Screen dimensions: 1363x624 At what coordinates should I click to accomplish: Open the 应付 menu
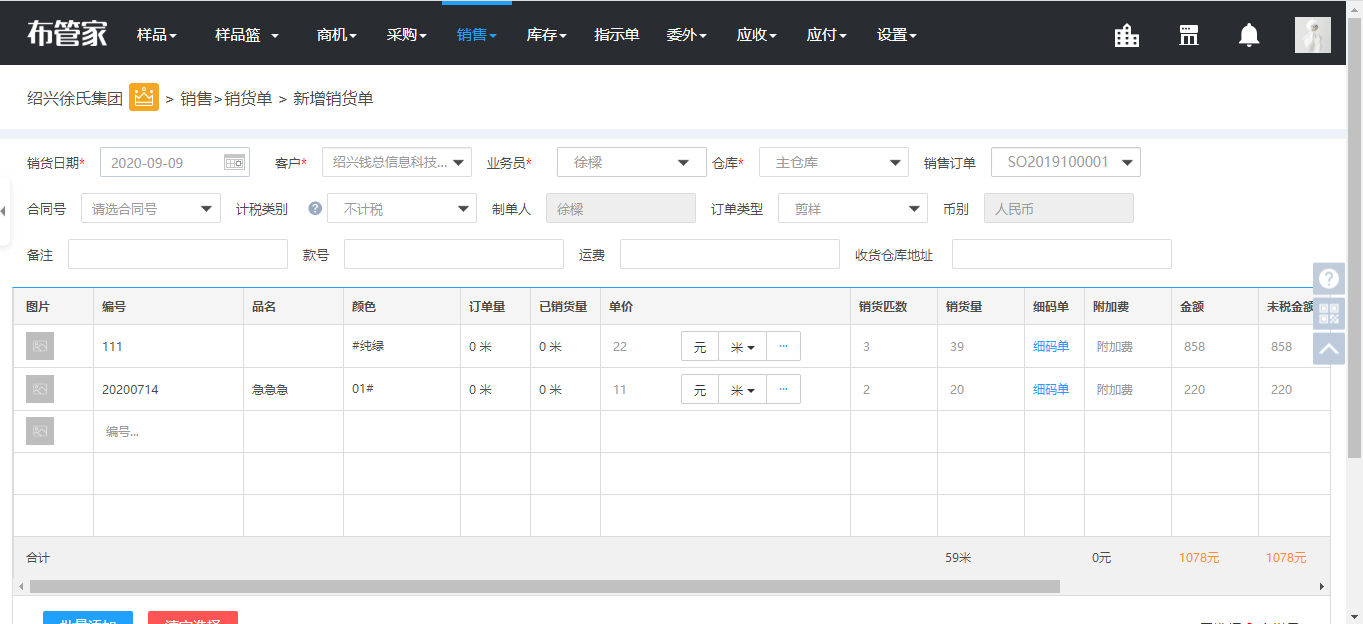pos(827,35)
